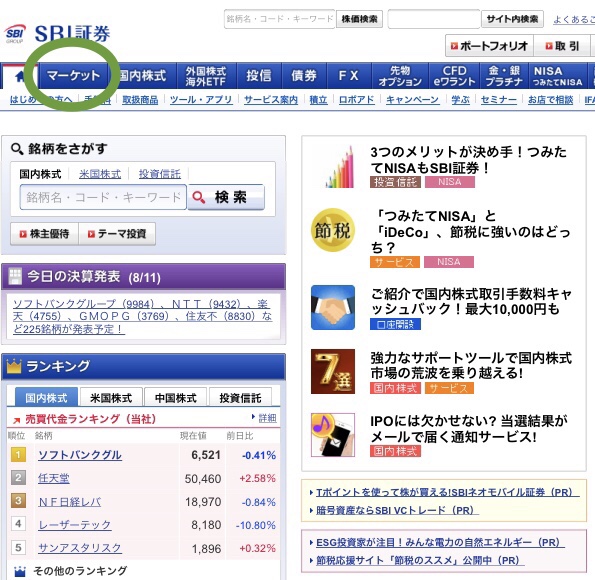Open the 先物オプション tab
This screenshot has height=580, width=595.
tap(400, 76)
